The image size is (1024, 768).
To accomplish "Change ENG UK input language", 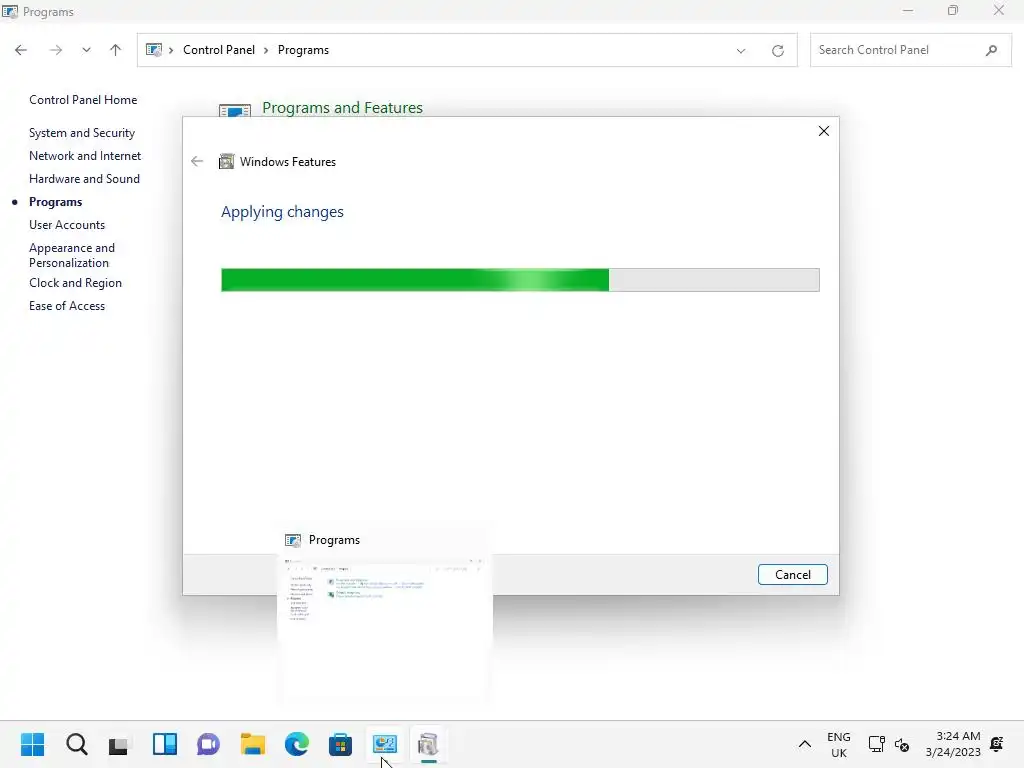I will pos(839,744).
